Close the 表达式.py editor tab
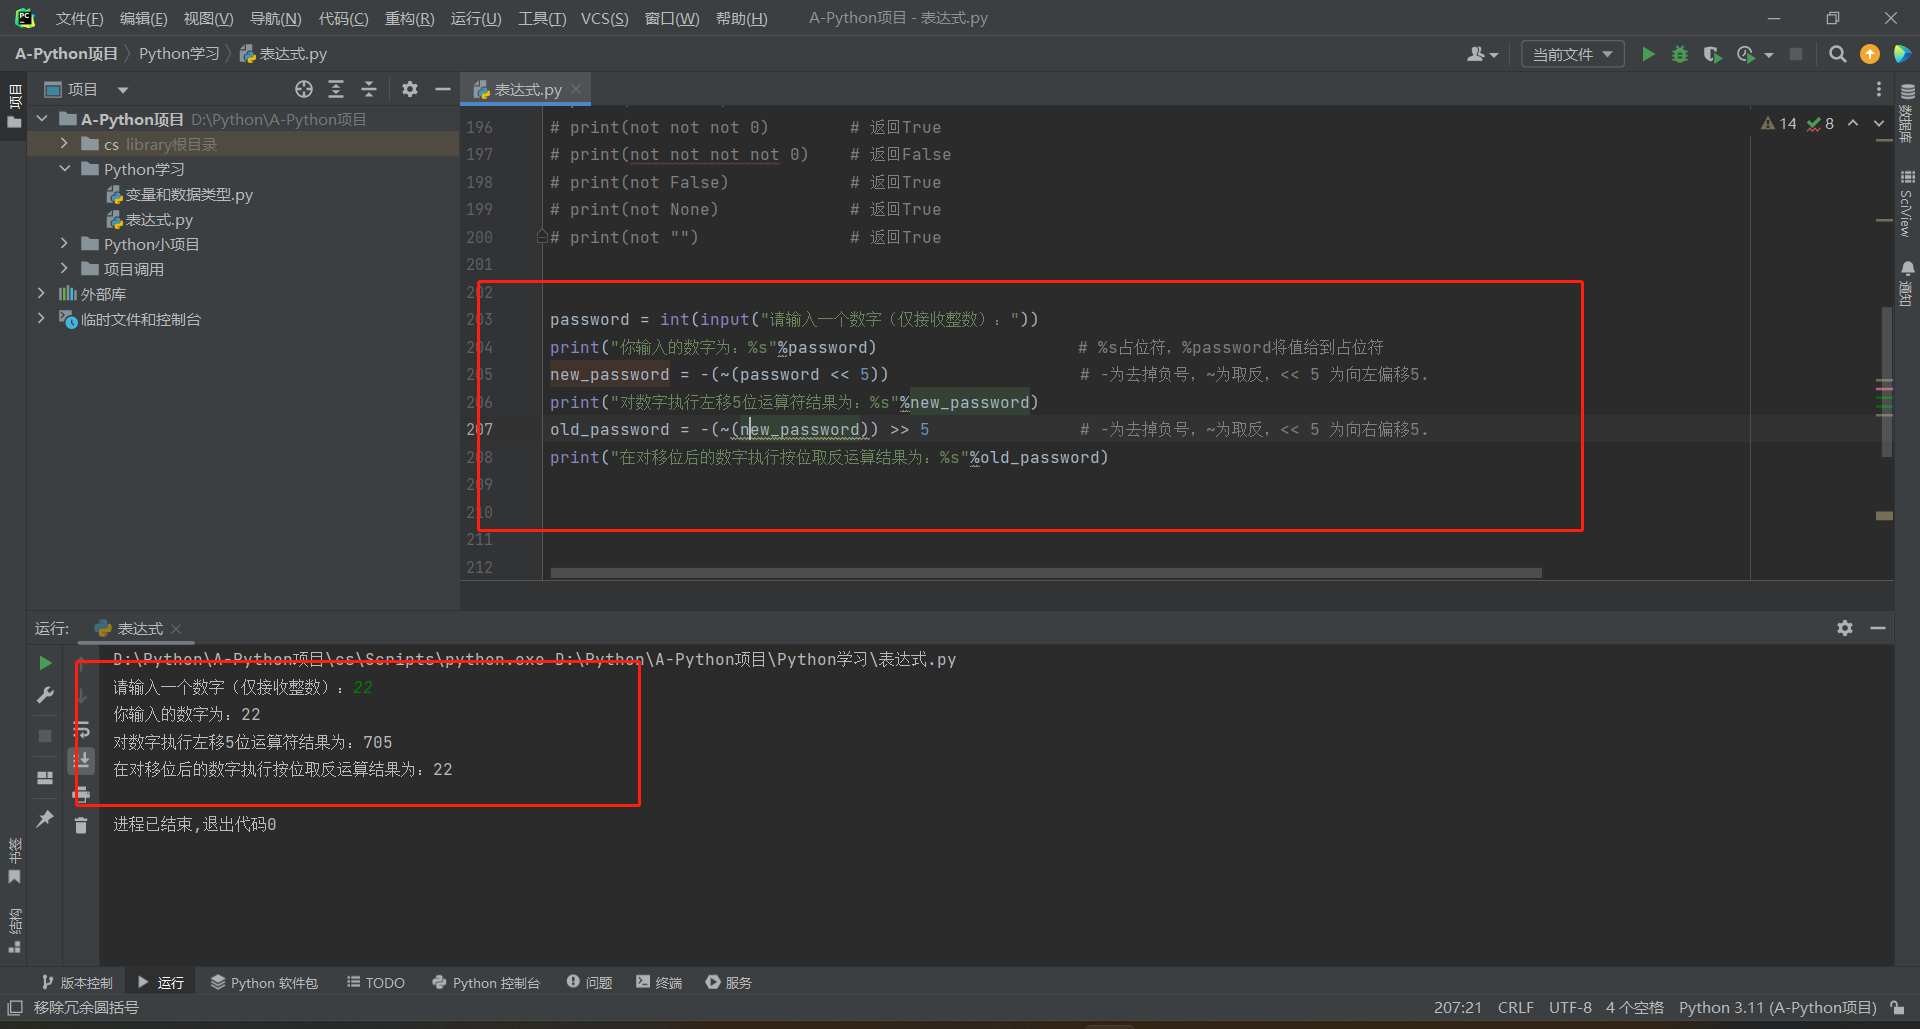This screenshot has height=1029, width=1920. coord(576,90)
